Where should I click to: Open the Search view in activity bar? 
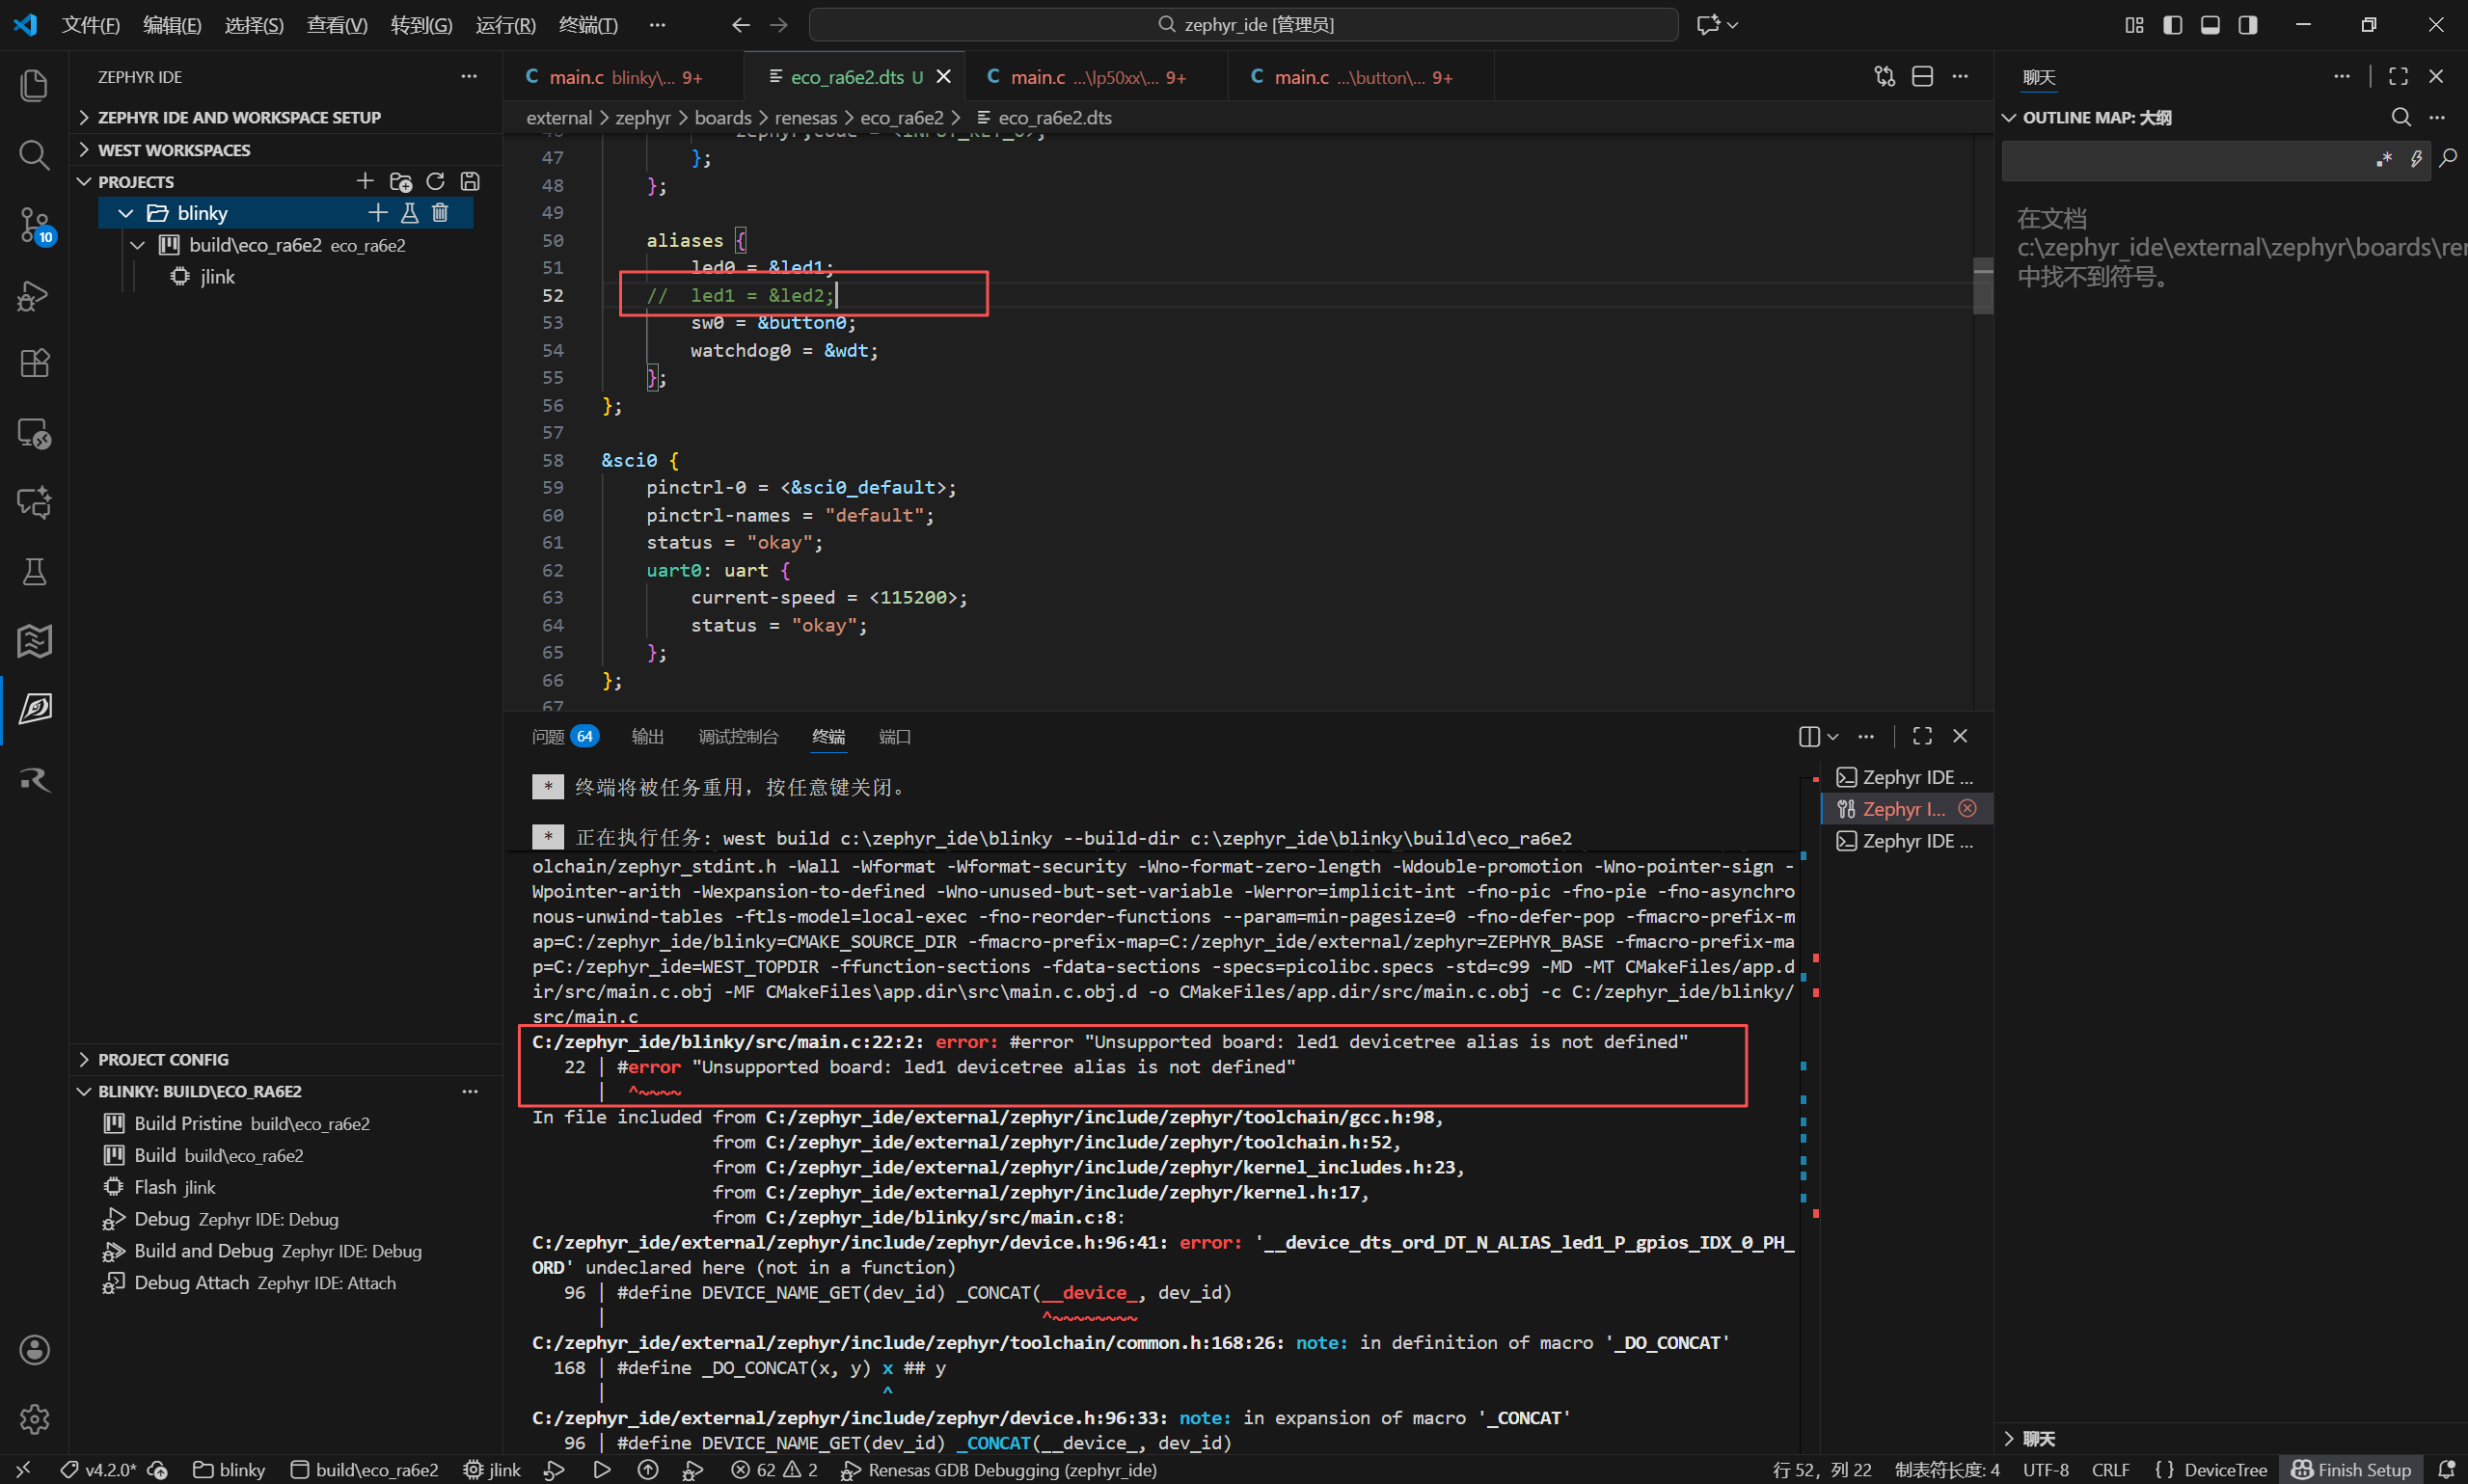tap(34, 155)
